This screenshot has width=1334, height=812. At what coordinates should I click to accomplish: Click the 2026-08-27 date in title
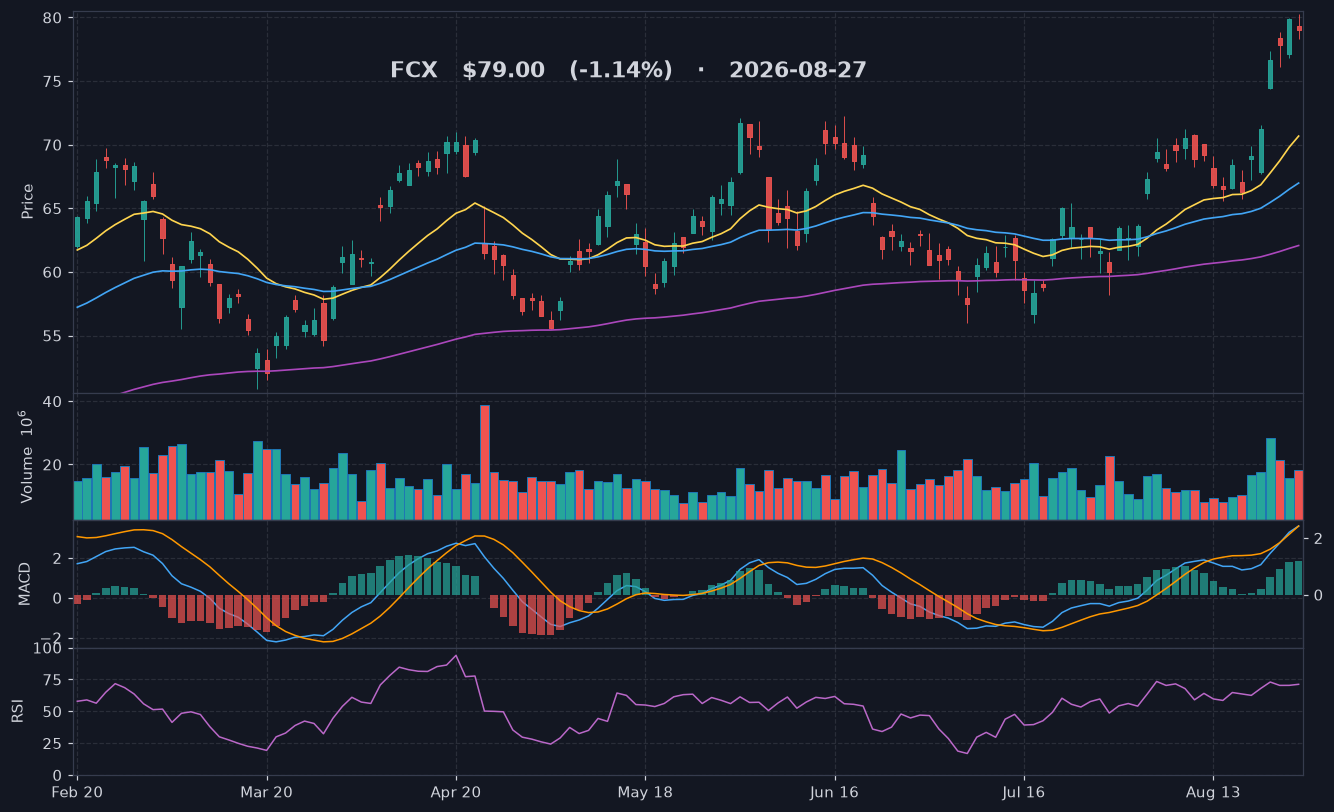click(x=798, y=71)
